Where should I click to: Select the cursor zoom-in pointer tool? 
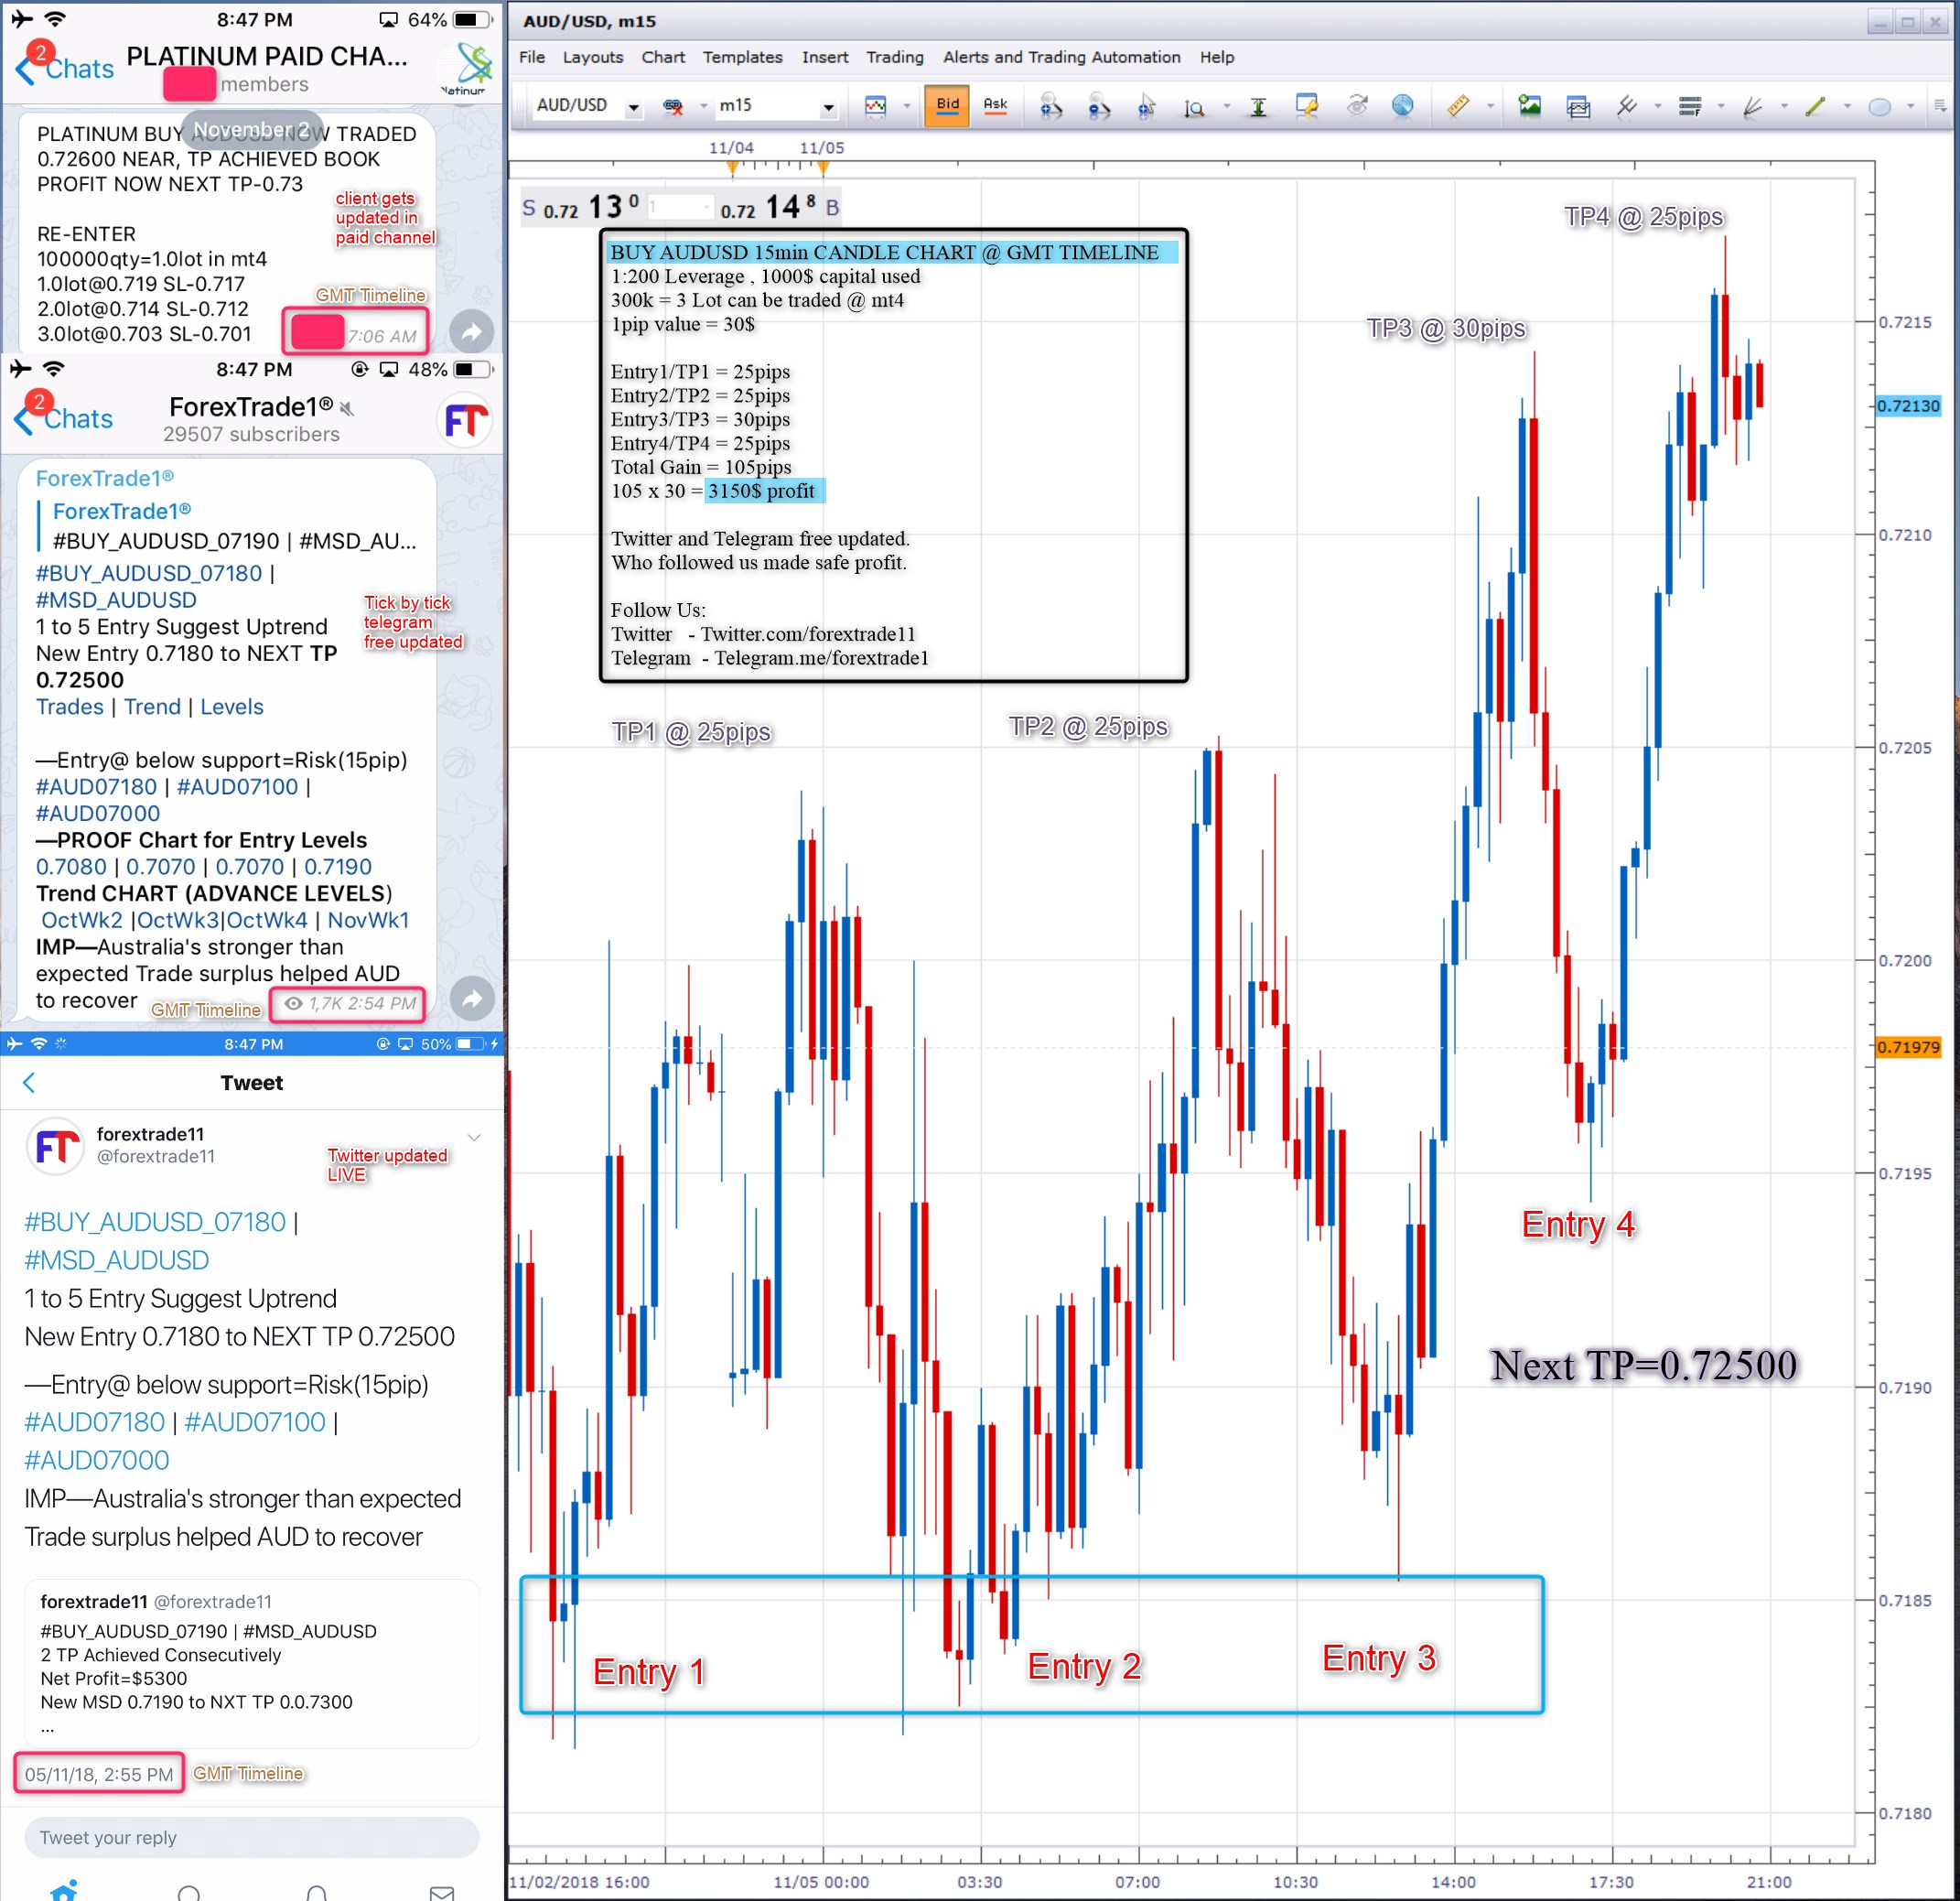click(1146, 106)
